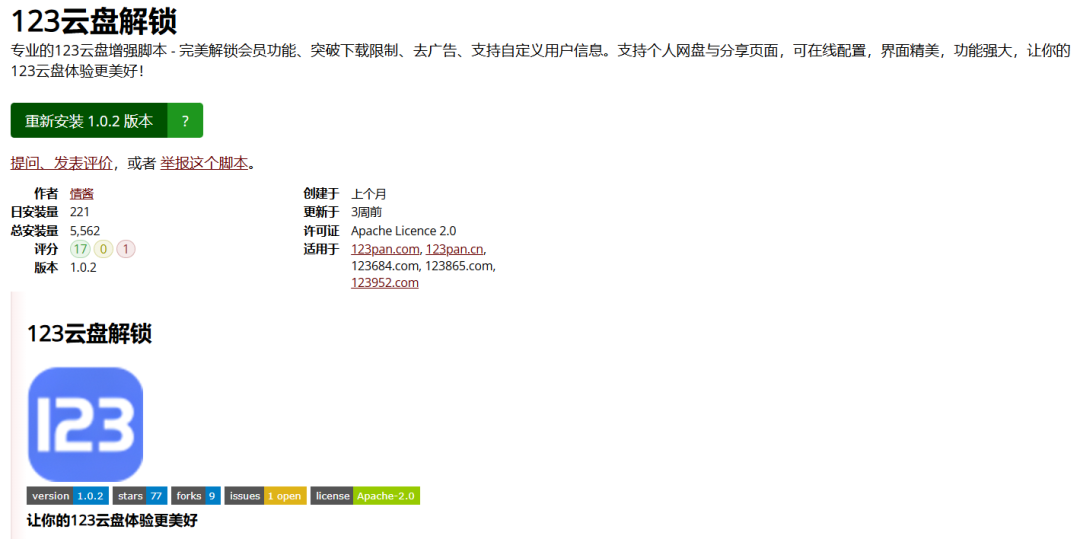Click the license Apache-2.0 badge
This screenshot has width=1080, height=539.
click(366, 496)
